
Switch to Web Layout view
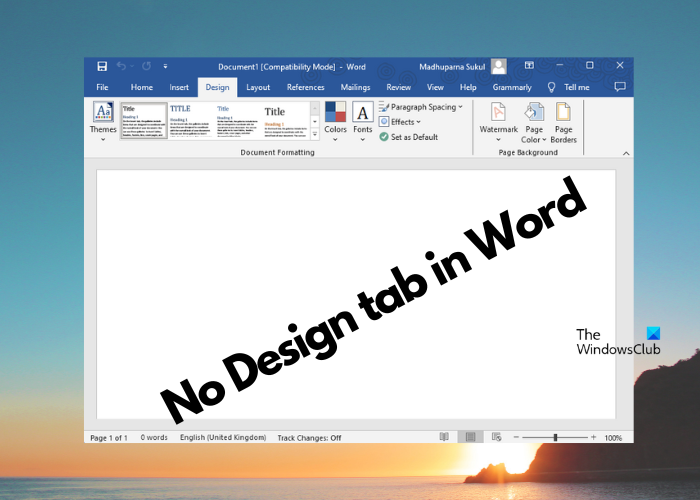click(495, 437)
